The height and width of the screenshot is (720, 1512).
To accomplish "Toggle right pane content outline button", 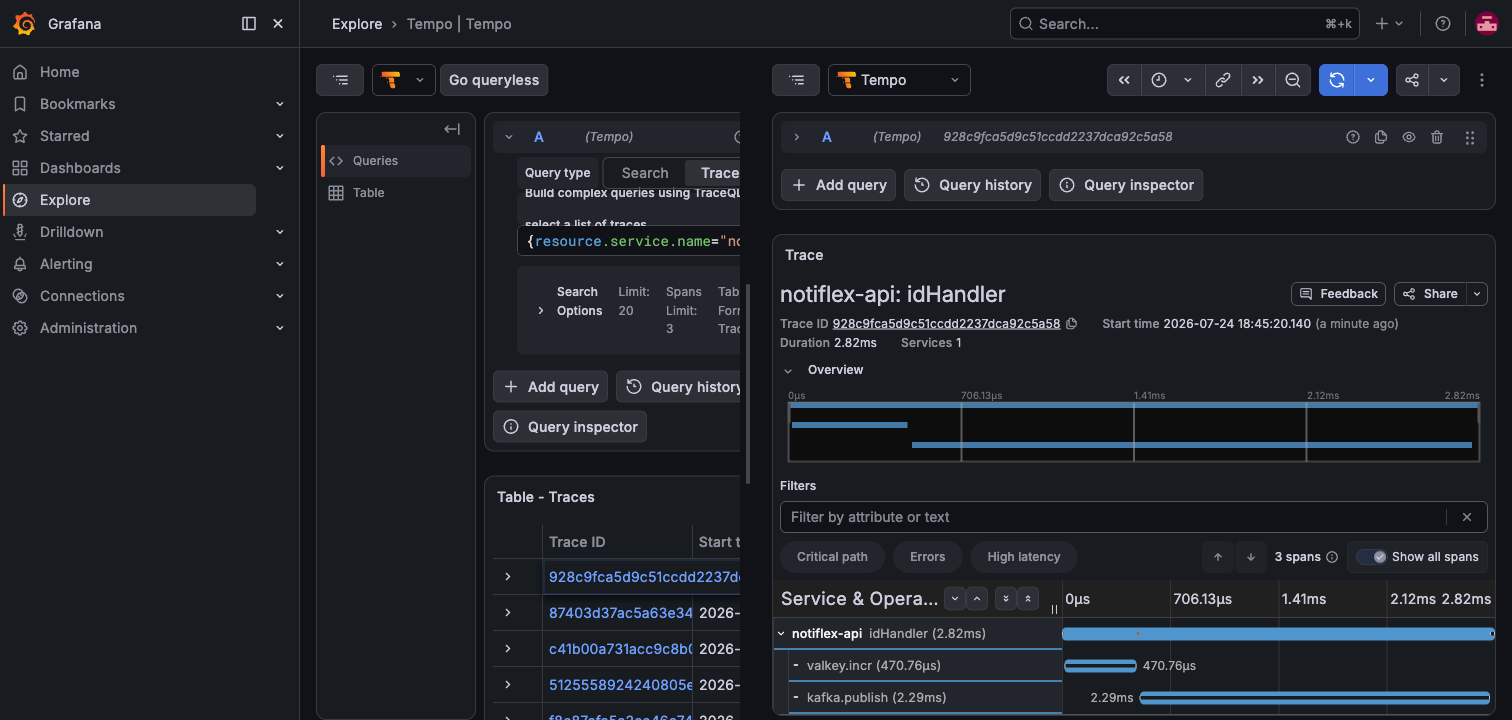I will click(796, 80).
